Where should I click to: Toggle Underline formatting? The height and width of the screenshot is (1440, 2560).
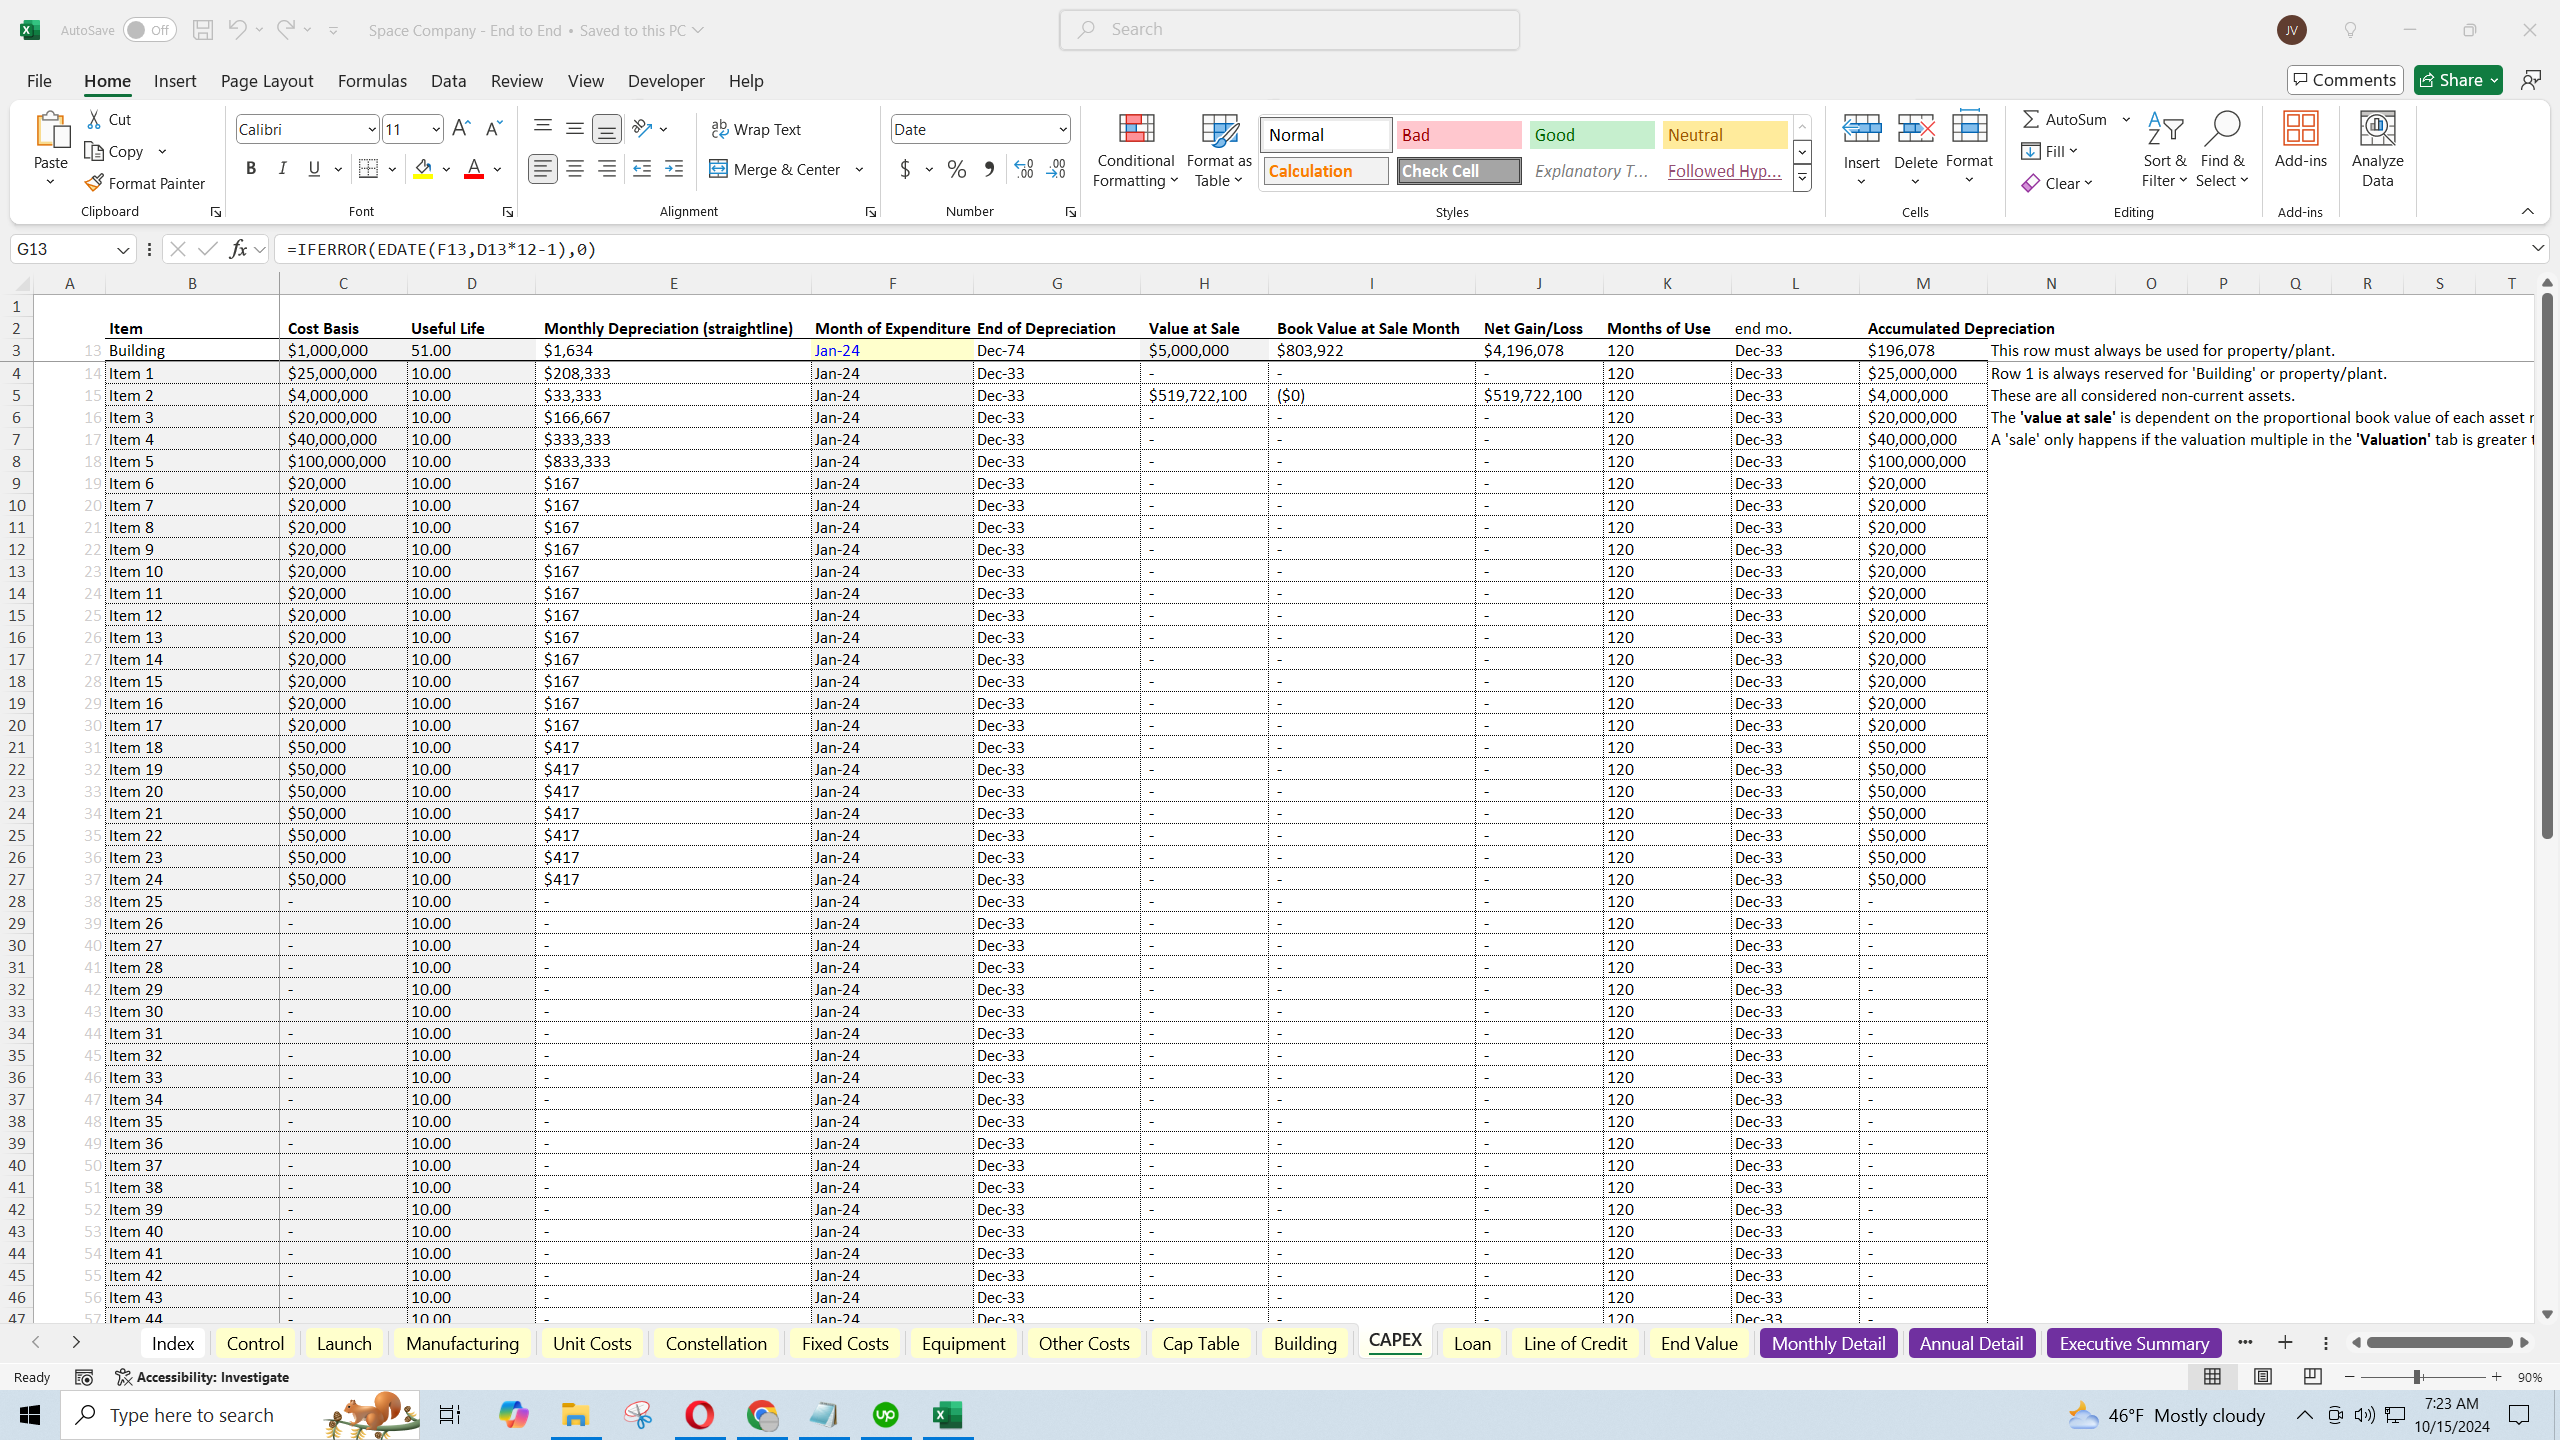click(314, 169)
